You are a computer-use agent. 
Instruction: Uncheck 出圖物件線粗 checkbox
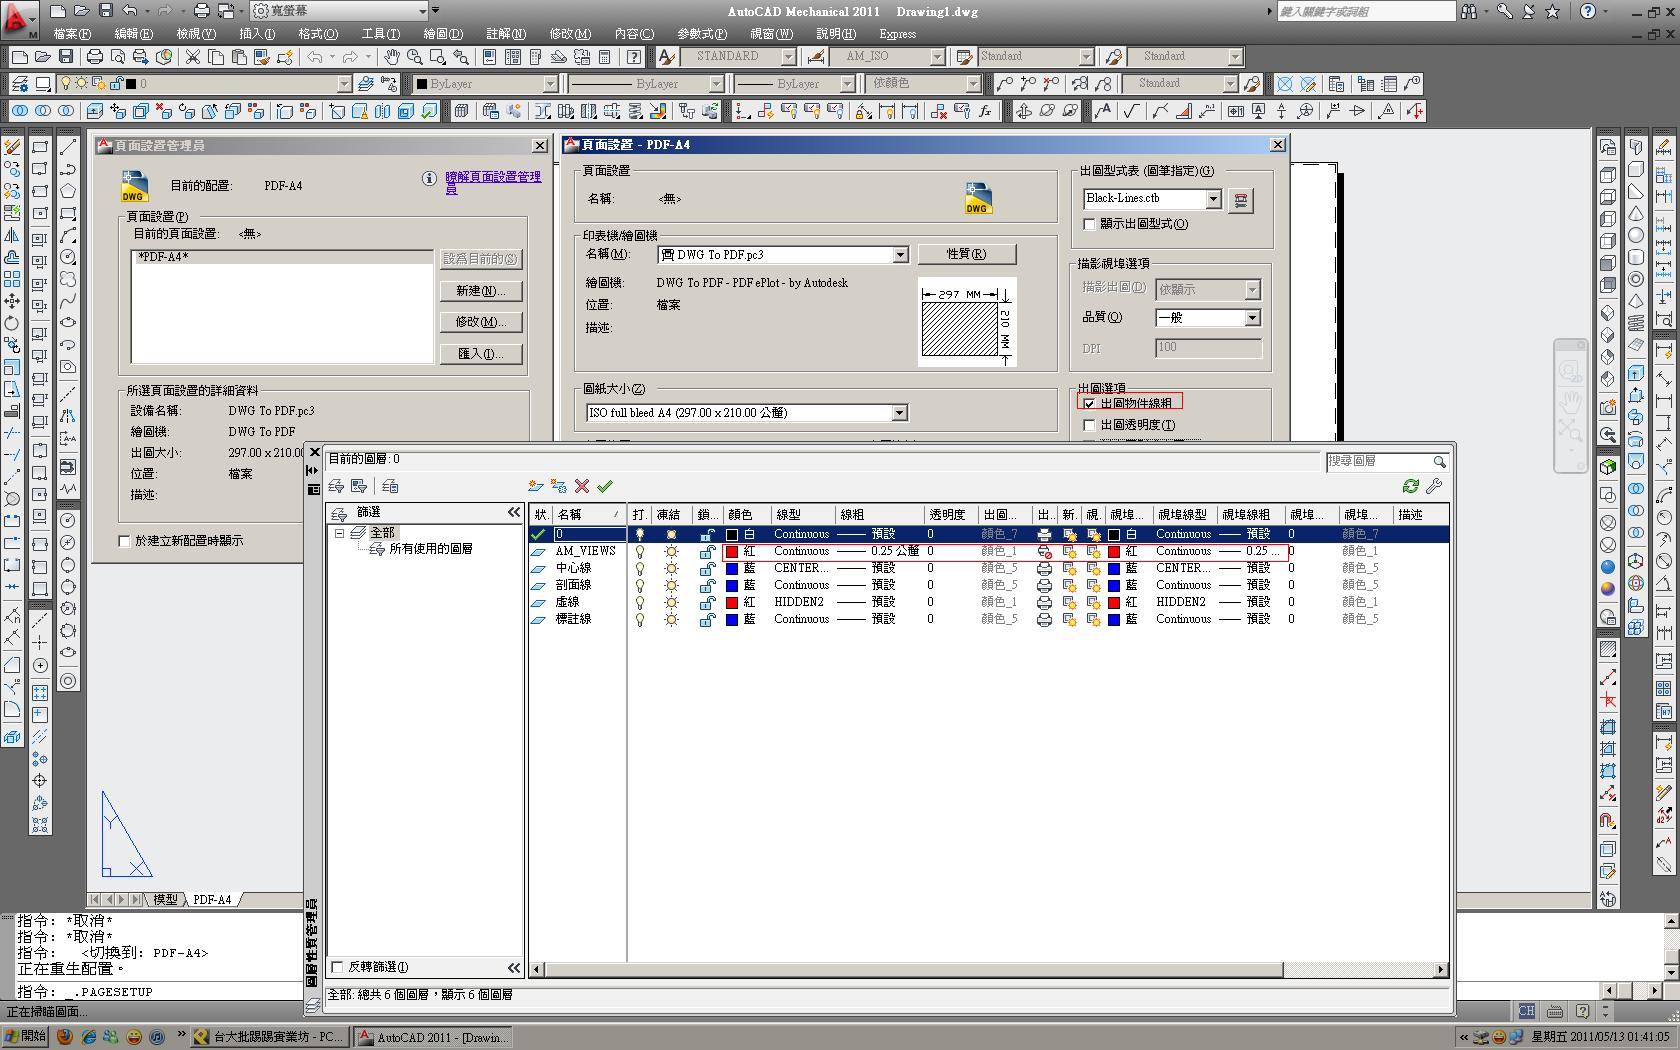click(x=1089, y=404)
